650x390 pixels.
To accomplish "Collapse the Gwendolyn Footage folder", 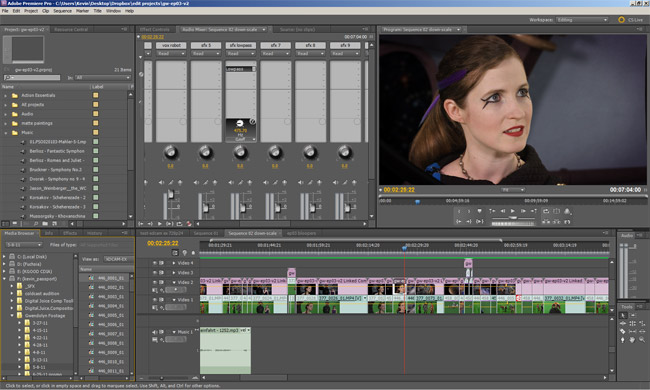I will [12, 315].
